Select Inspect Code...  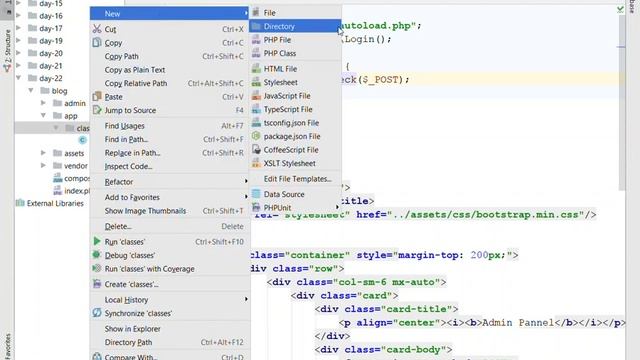tap(170, 166)
